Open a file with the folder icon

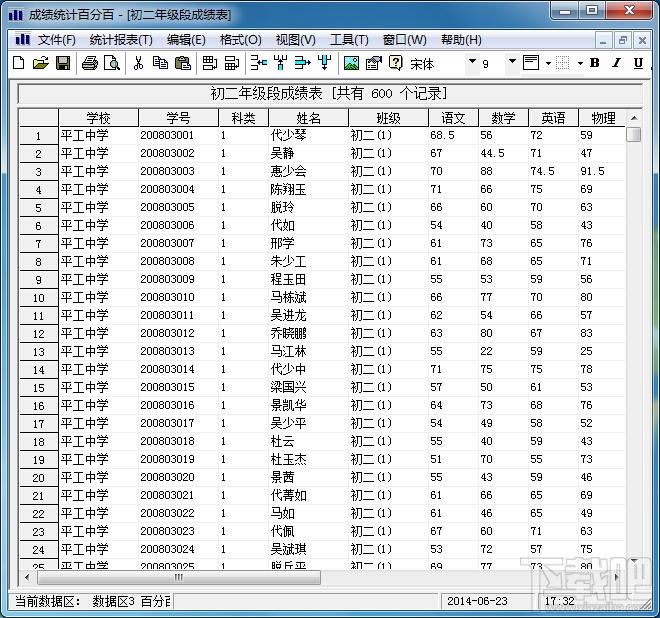[x=41, y=63]
